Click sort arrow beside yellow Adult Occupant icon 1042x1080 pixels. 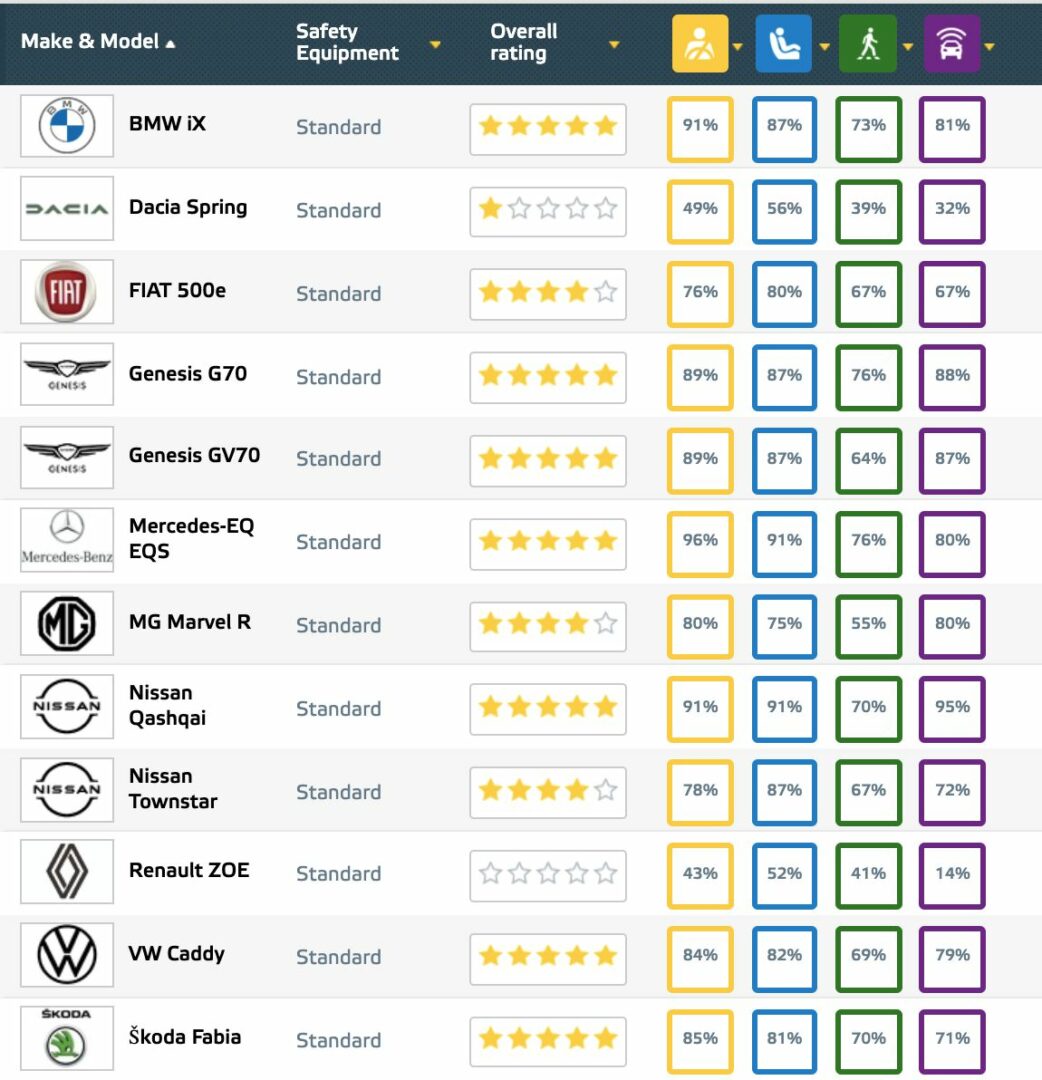pyautogui.click(x=738, y=47)
